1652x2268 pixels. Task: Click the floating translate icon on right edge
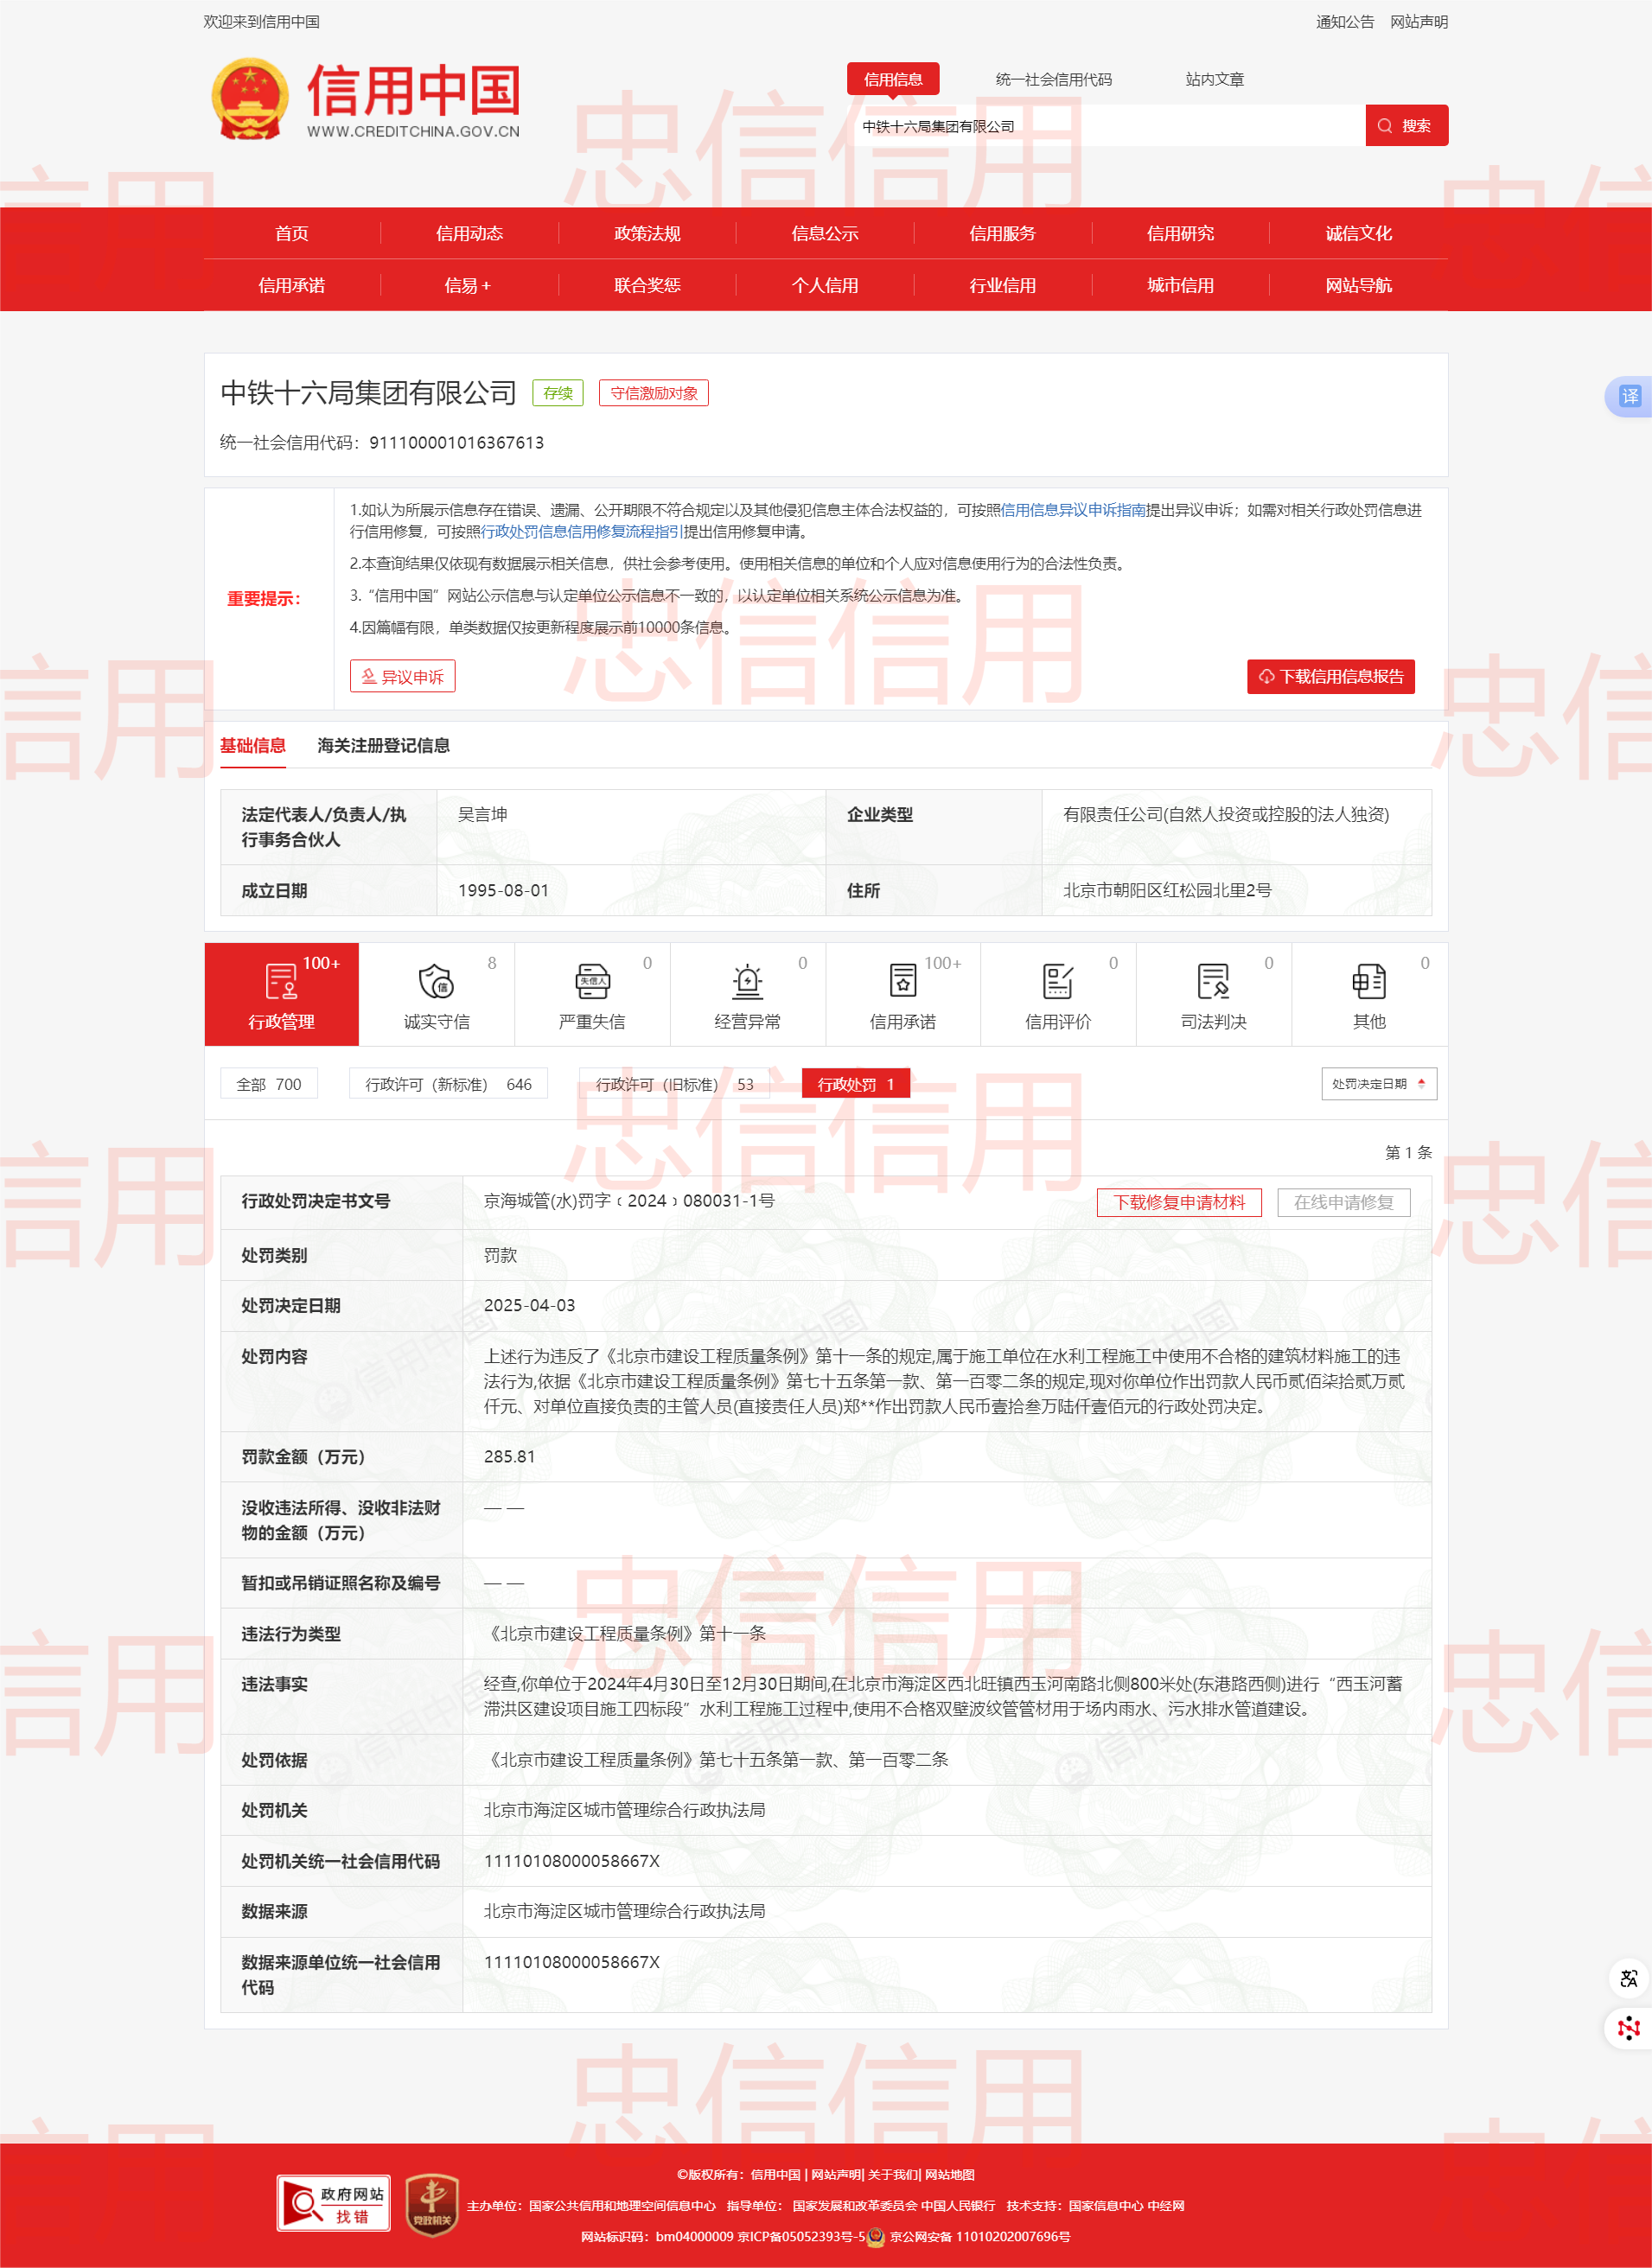tap(1629, 396)
